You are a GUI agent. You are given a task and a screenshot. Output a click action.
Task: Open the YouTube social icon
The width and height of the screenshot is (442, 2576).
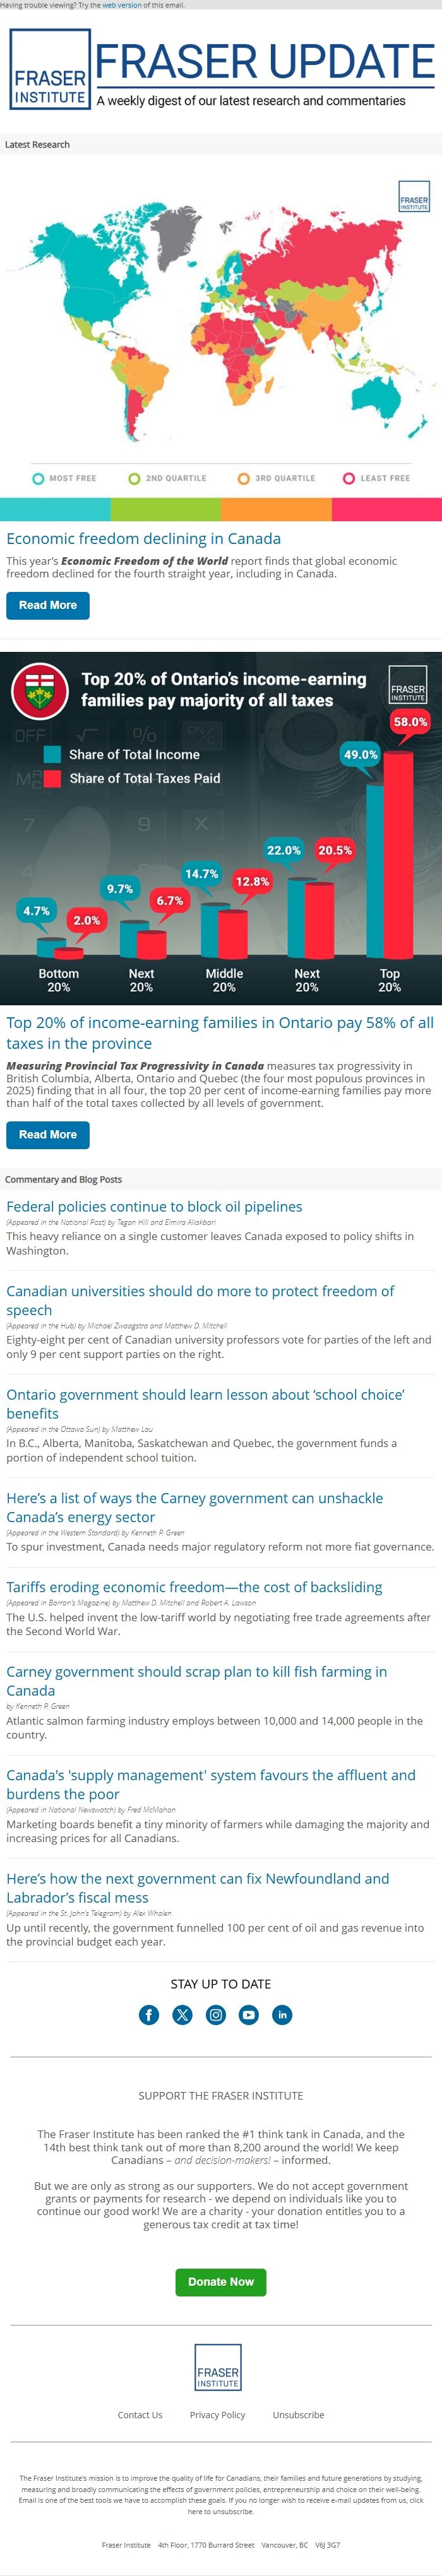pyautogui.click(x=249, y=2015)
